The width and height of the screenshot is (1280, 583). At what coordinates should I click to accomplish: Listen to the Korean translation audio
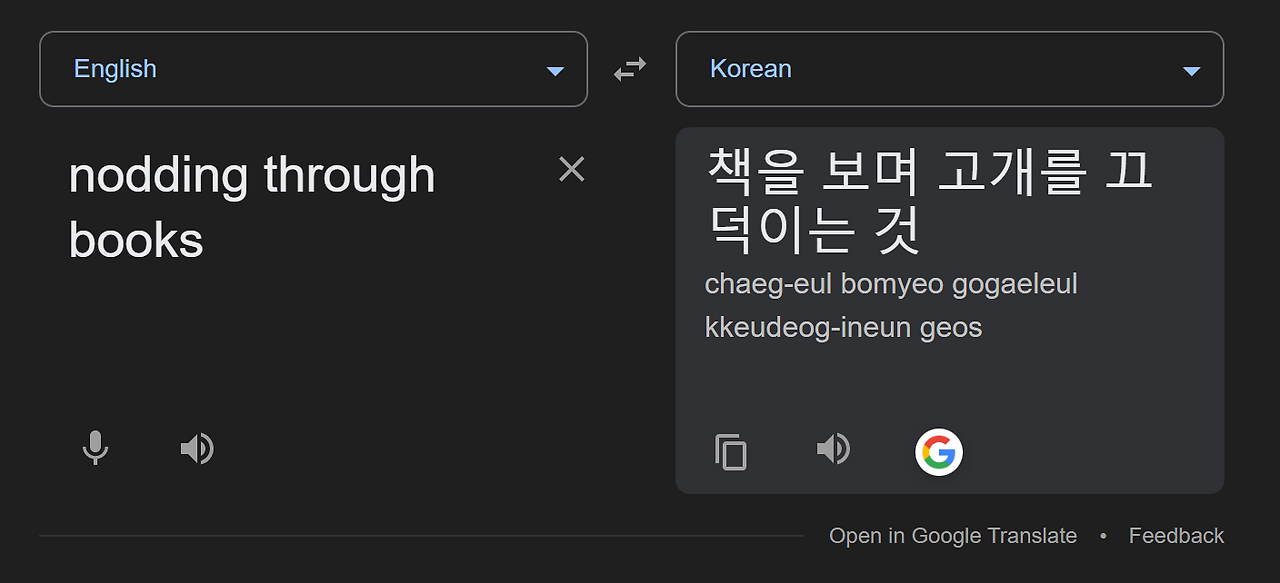click(834, 450)
